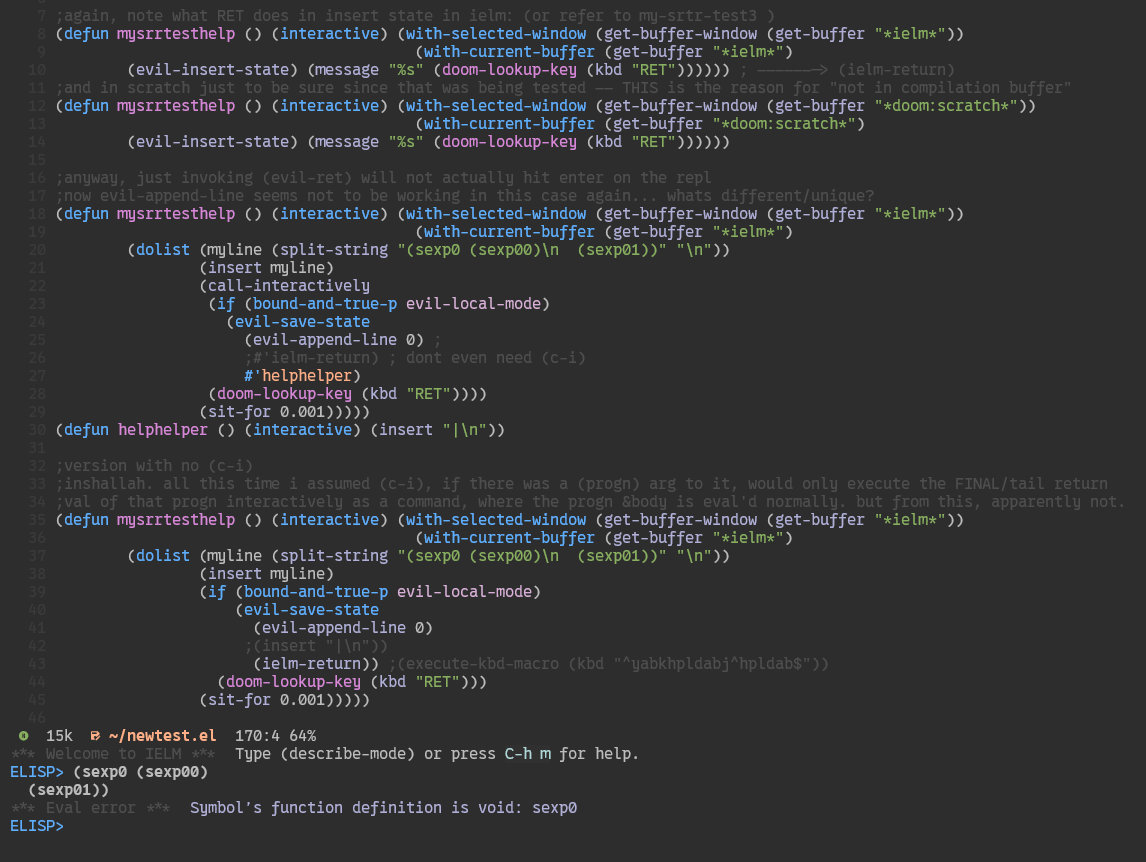1146x862 pixels.
Task: Click the ';version with no (c-i)' comment
Action: [154, 466]
